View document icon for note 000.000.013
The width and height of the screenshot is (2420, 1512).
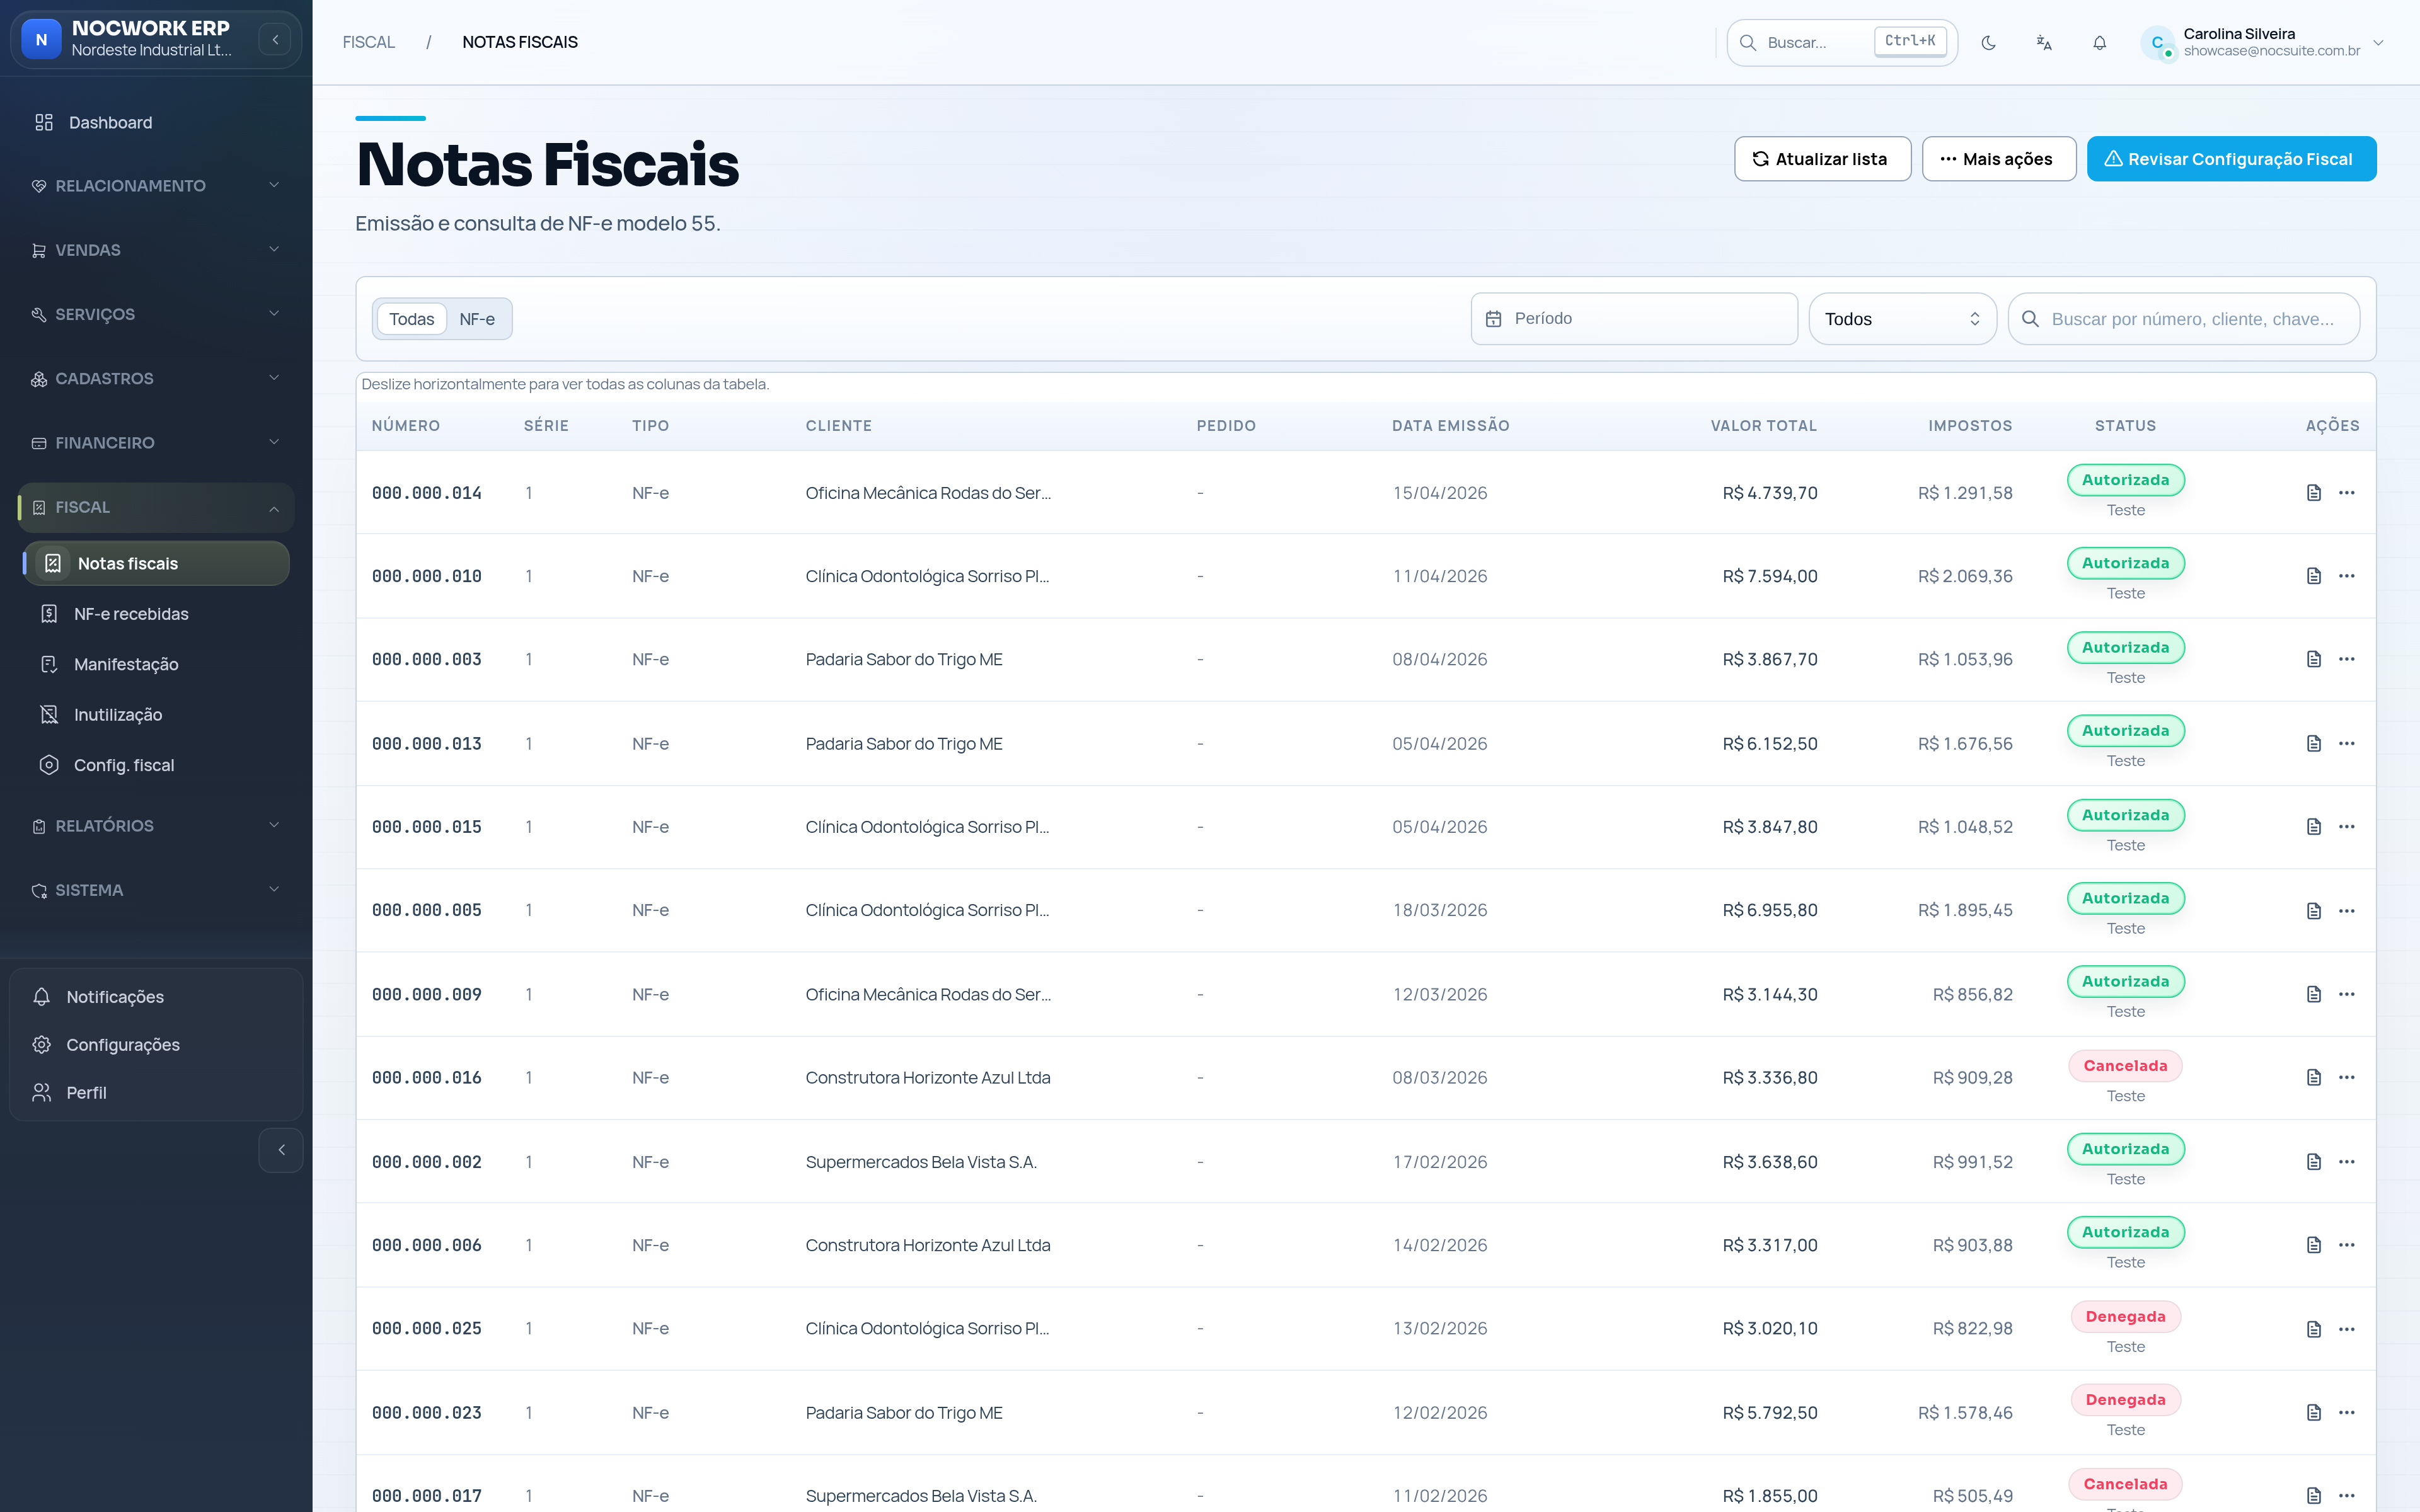(x=2313, y=744)
